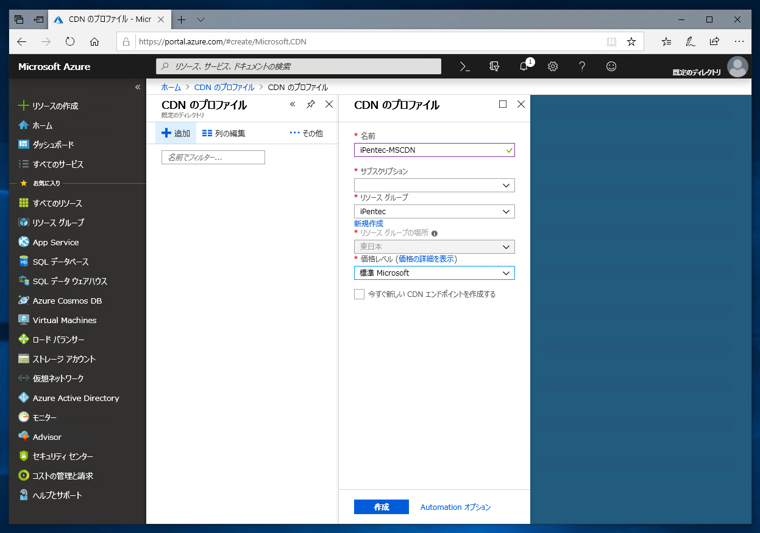The height and width of the screenshot is (533, 760).
Task: Close the CDN profile list blade
Action: 329,104
